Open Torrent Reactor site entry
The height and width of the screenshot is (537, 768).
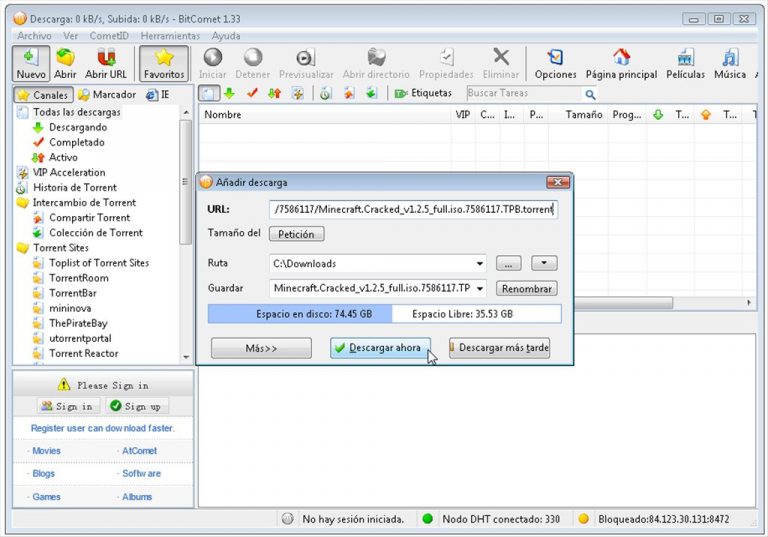click(83, 353)
